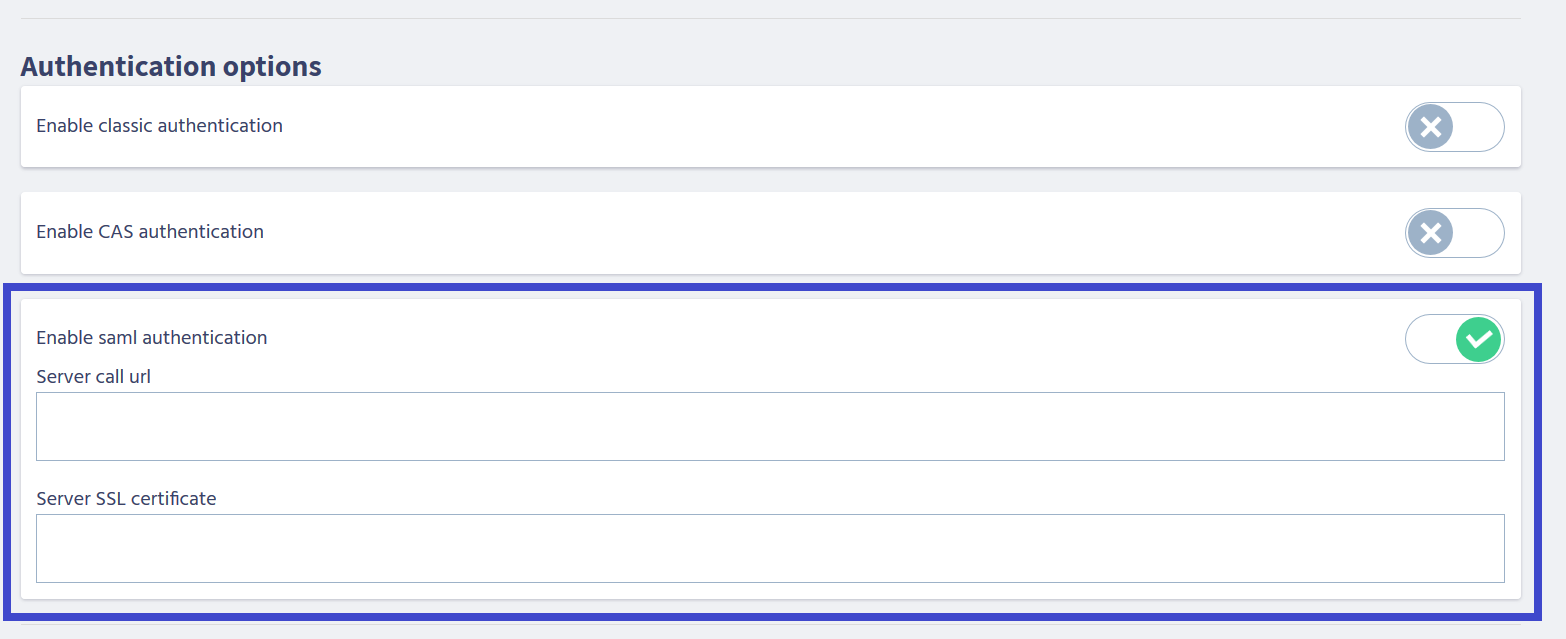Viewport: 1566px width, 639px height.
Task: Click inside the Server SSL certificate field
Action: [770, 548]
